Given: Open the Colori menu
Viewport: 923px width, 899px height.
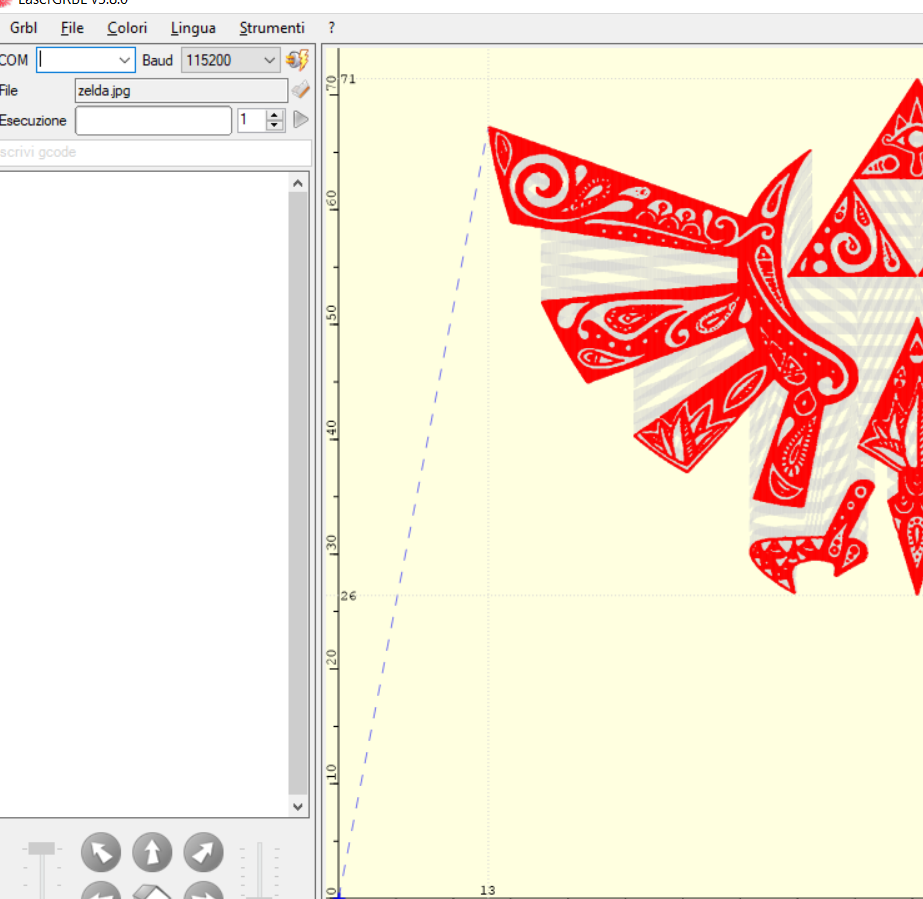Looking at the screenshot, I should (x=127, y=28).
